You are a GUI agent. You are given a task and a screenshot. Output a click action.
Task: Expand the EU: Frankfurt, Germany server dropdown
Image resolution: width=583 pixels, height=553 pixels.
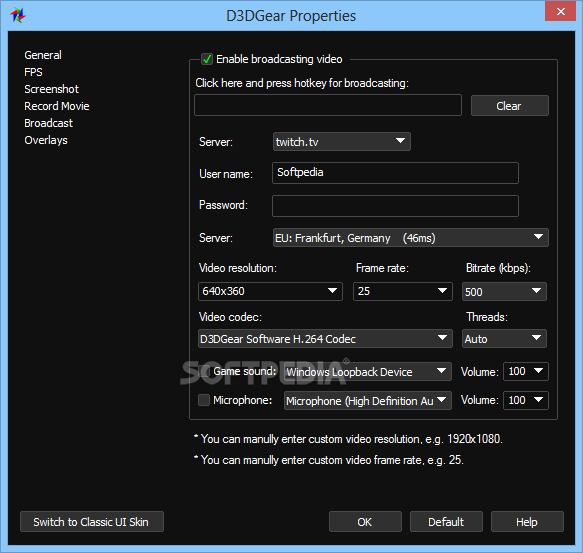point(410,238)
